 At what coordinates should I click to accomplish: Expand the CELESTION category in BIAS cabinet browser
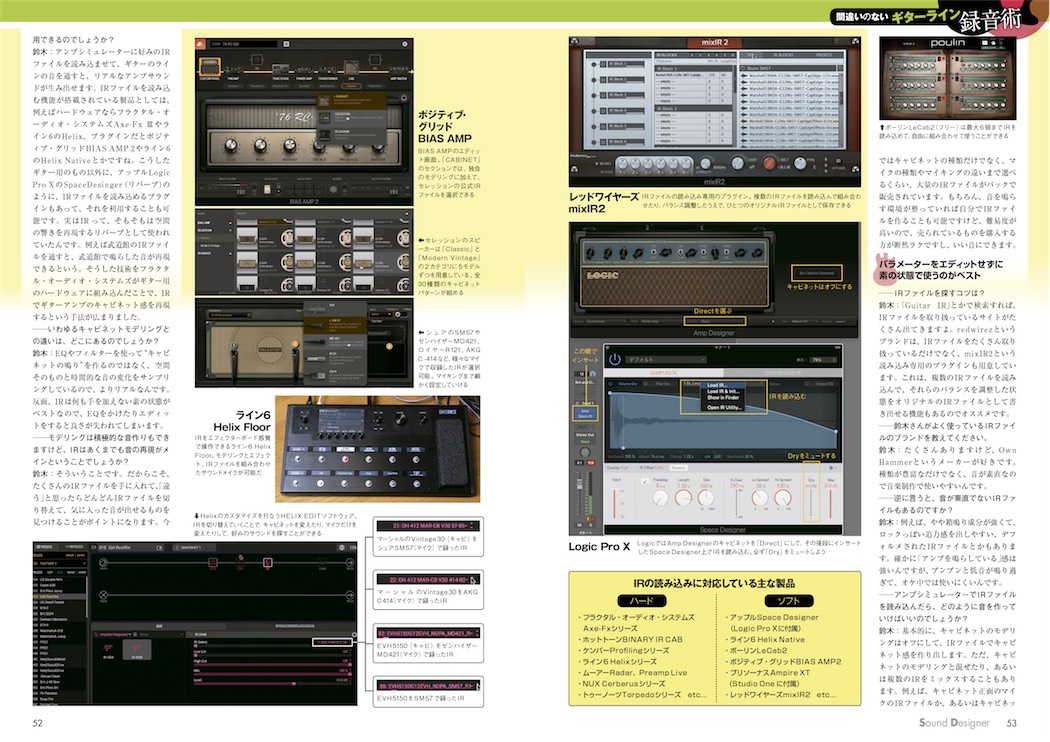tap(214, 230)
